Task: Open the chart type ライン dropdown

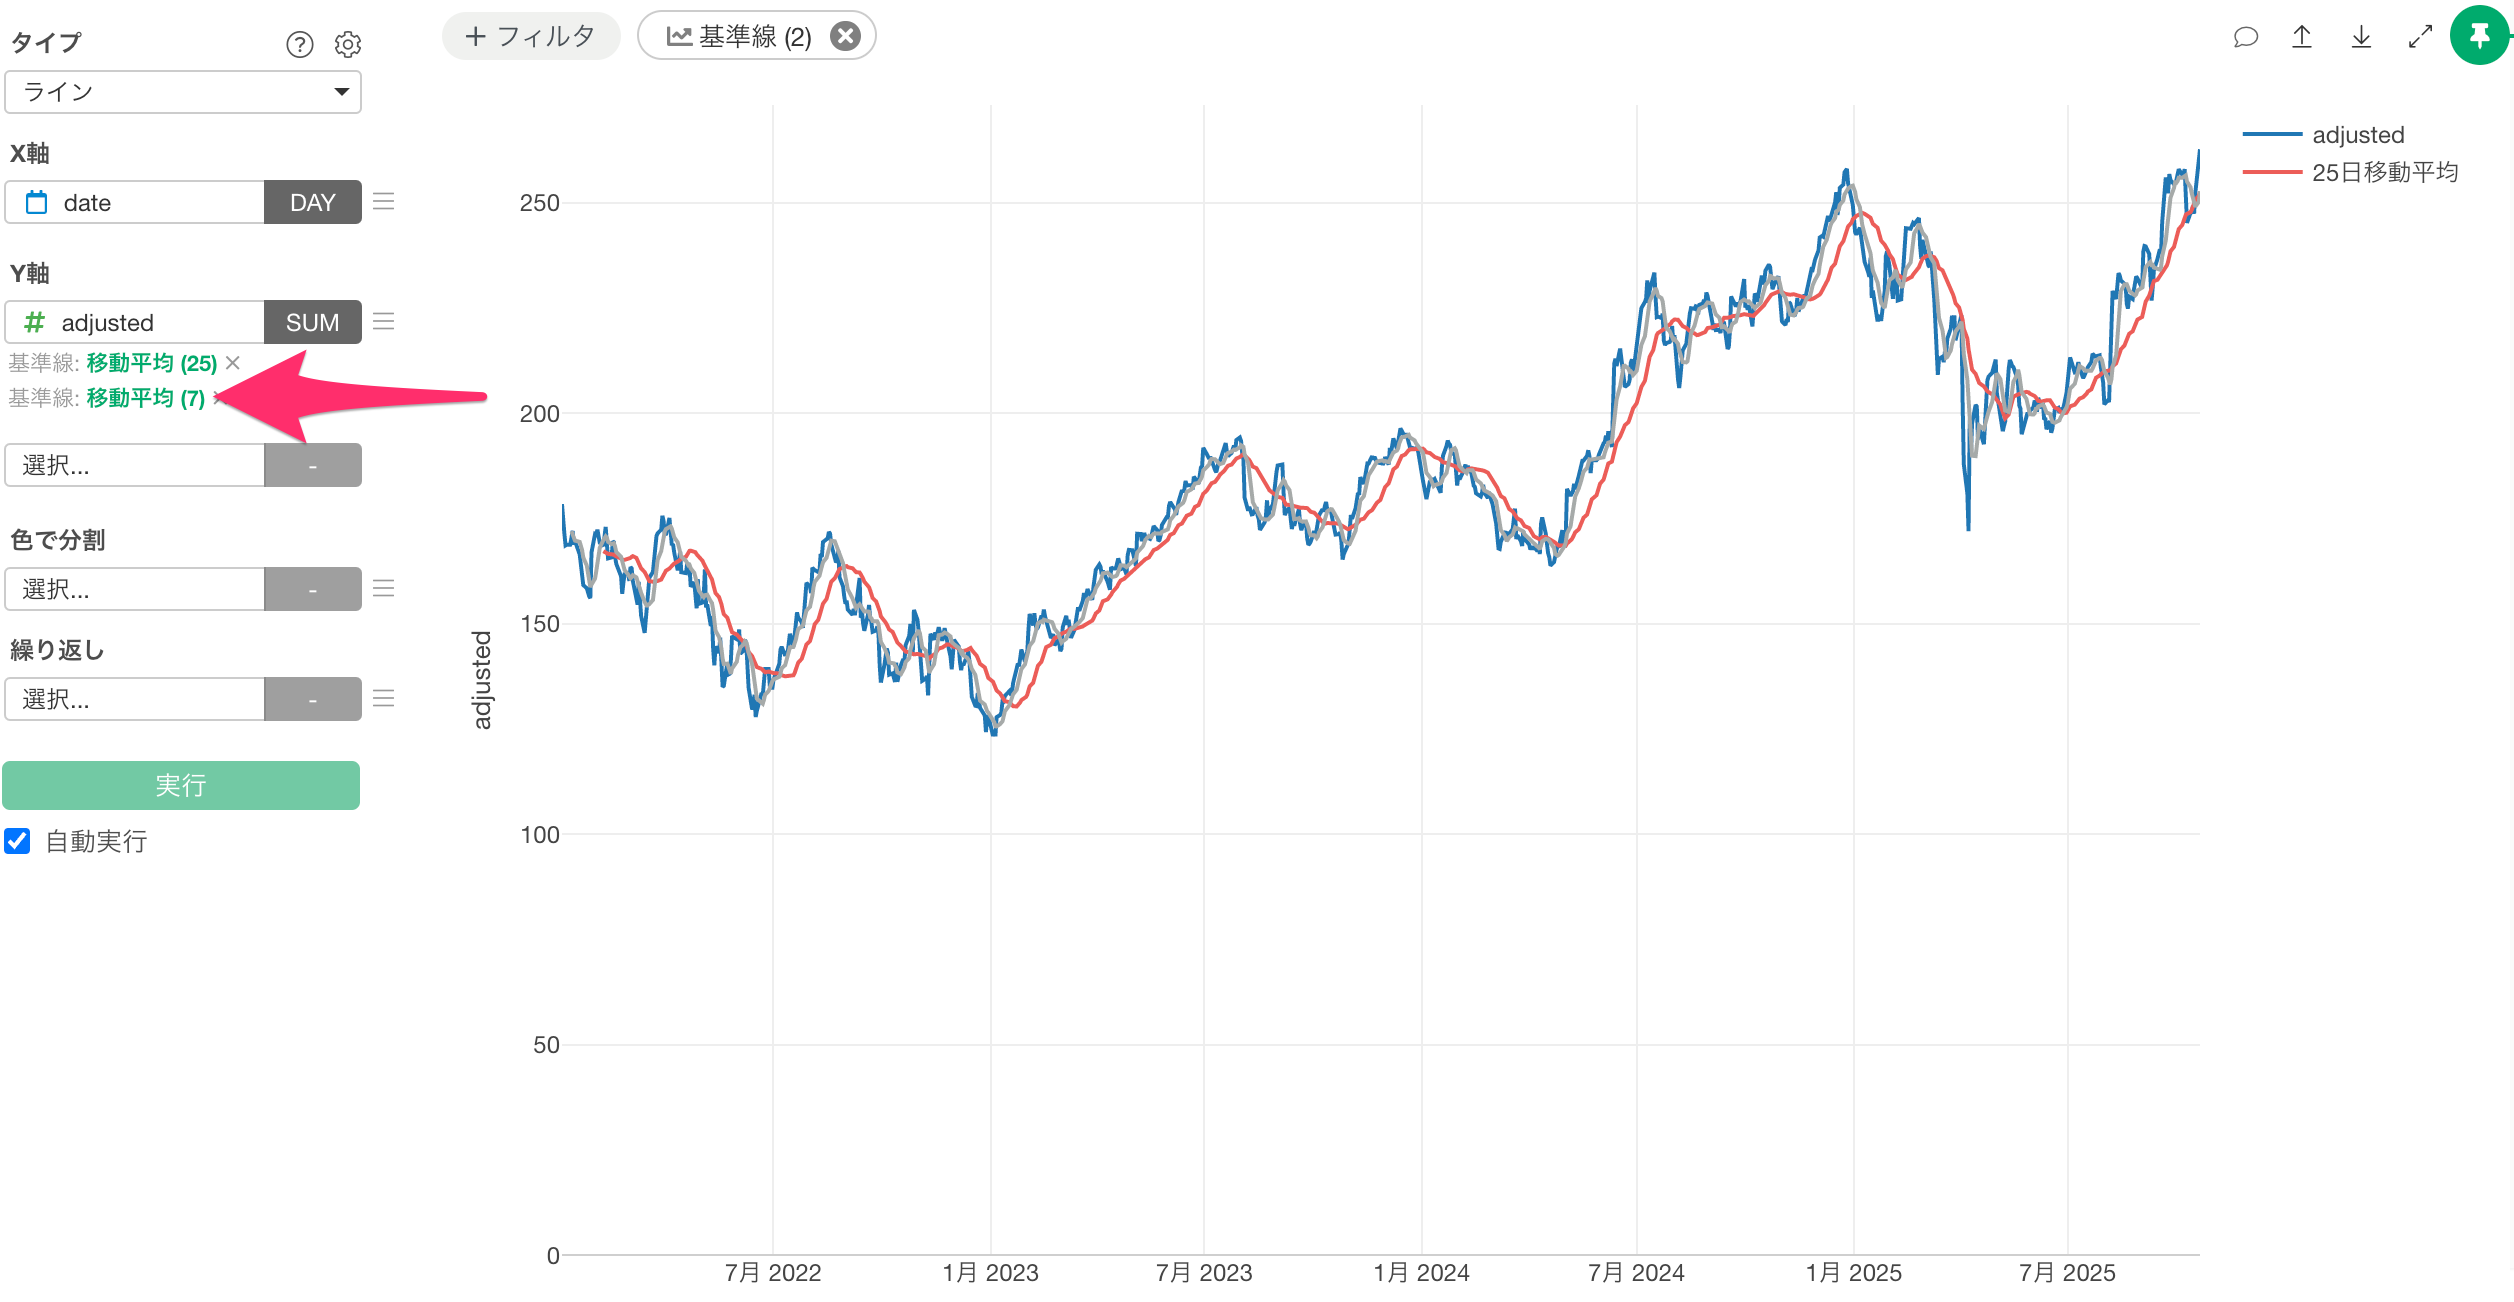Action: point(183,92)
